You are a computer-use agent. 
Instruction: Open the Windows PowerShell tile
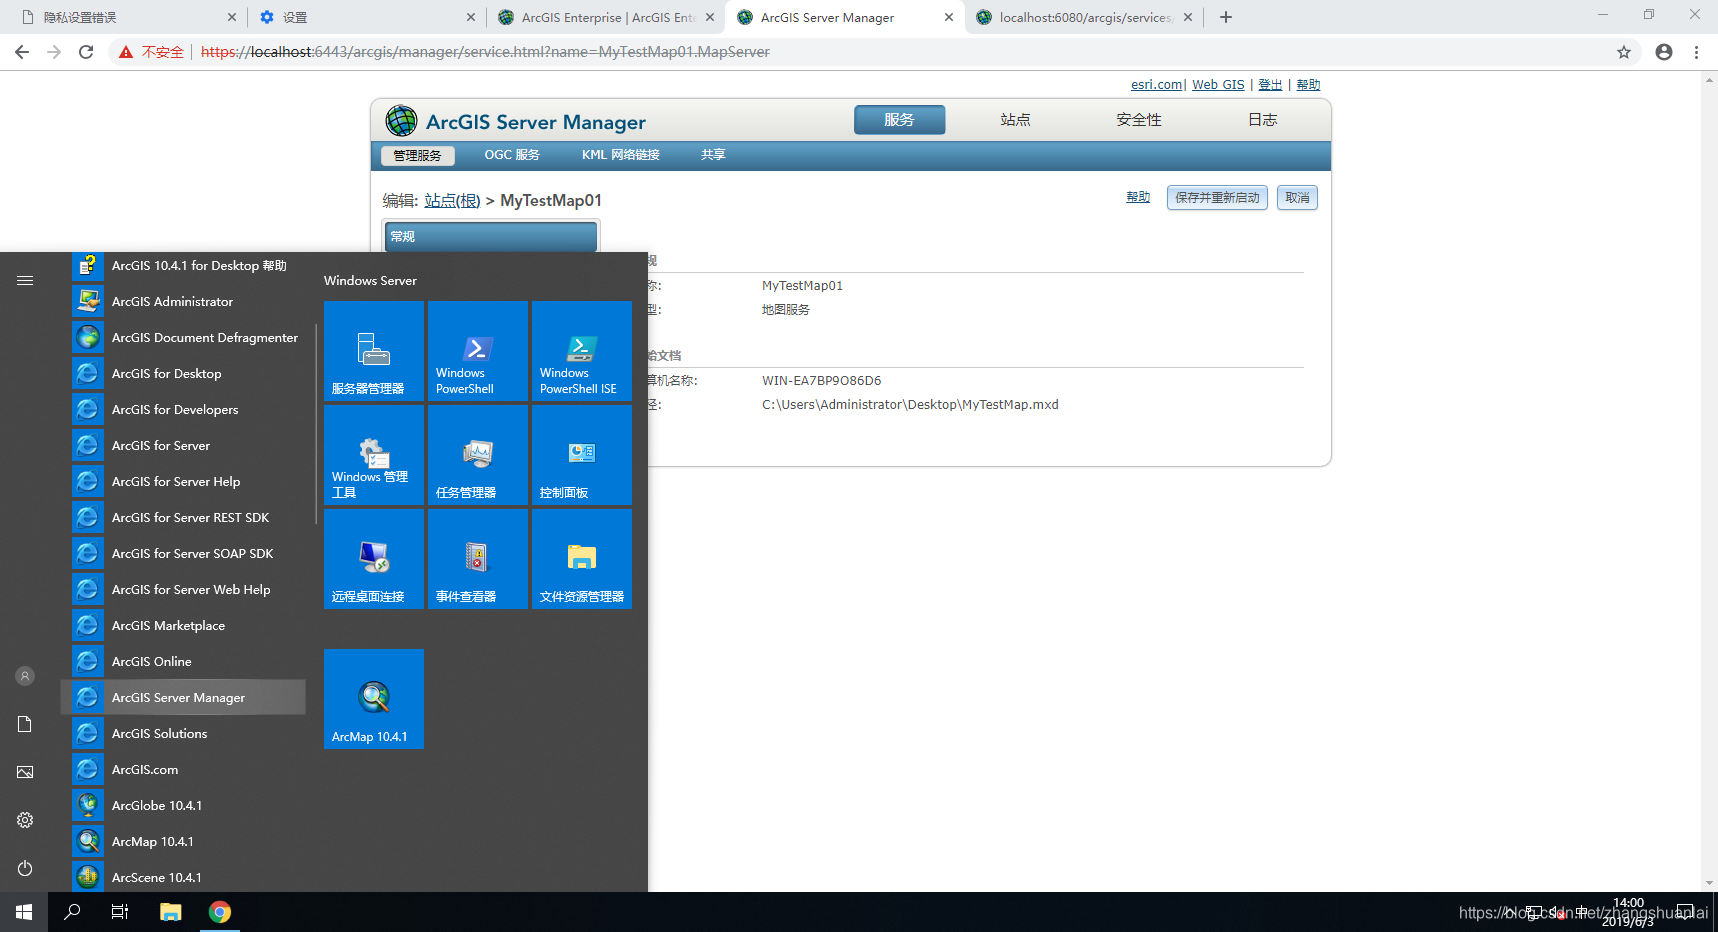tap(478, 351)
